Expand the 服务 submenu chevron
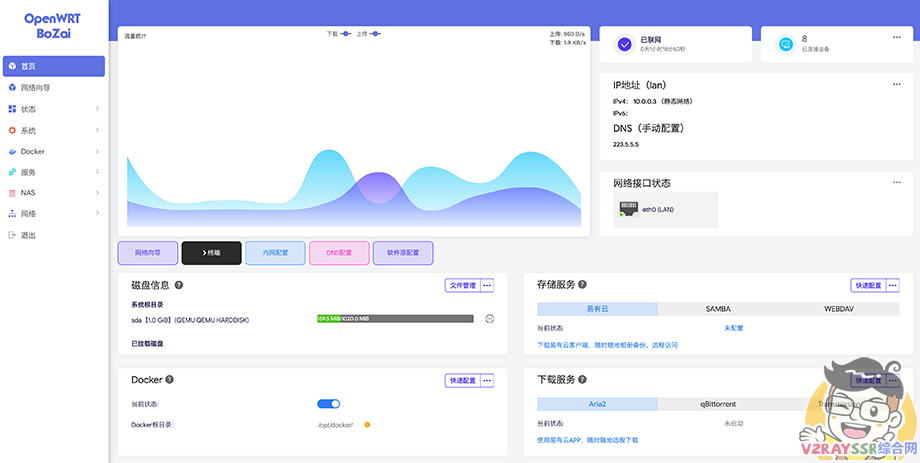 pos(97,173)
